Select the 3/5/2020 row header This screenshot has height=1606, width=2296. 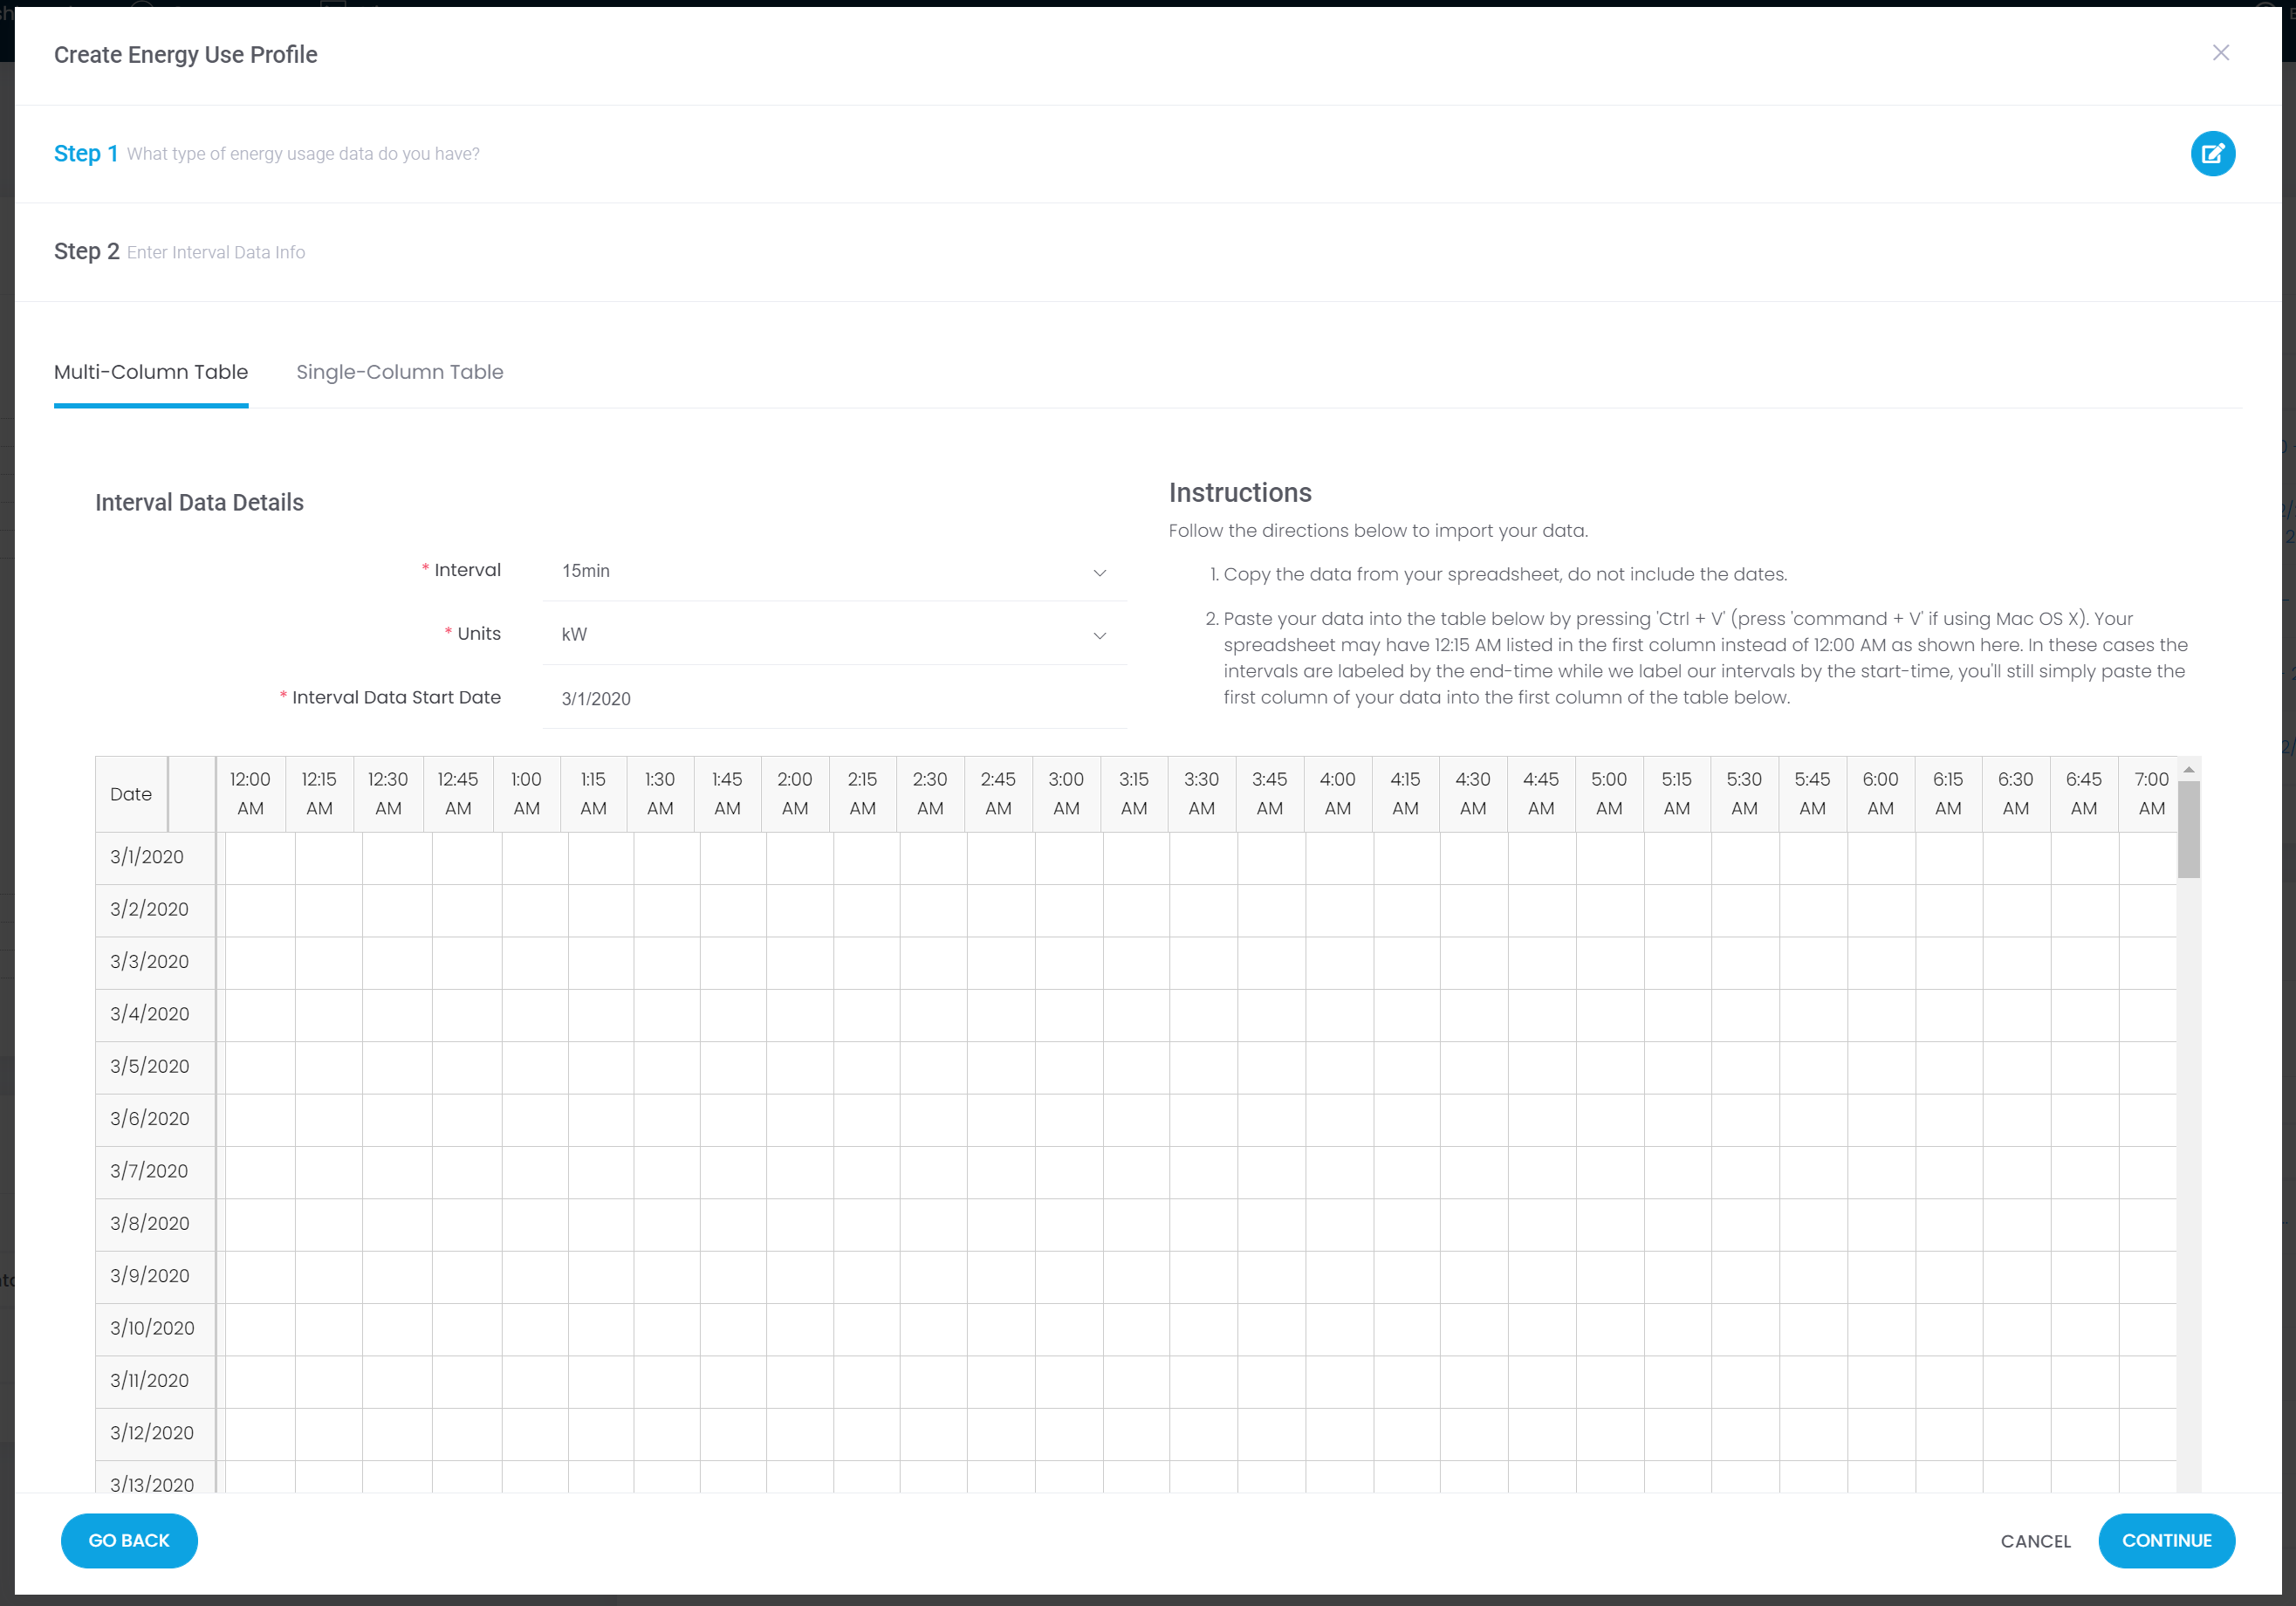(155, 1067)
